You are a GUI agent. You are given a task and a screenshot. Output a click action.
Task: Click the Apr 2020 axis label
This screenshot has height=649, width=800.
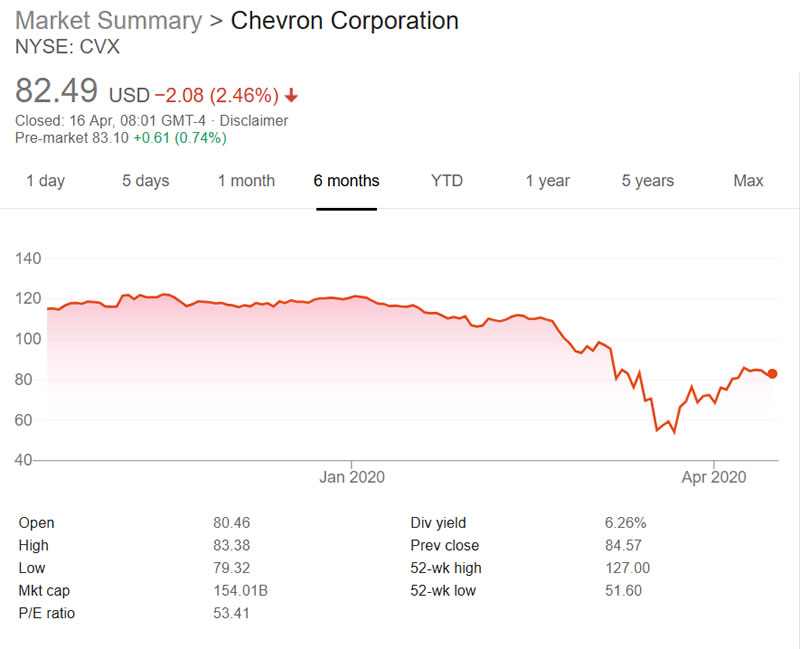coord(715,477)
